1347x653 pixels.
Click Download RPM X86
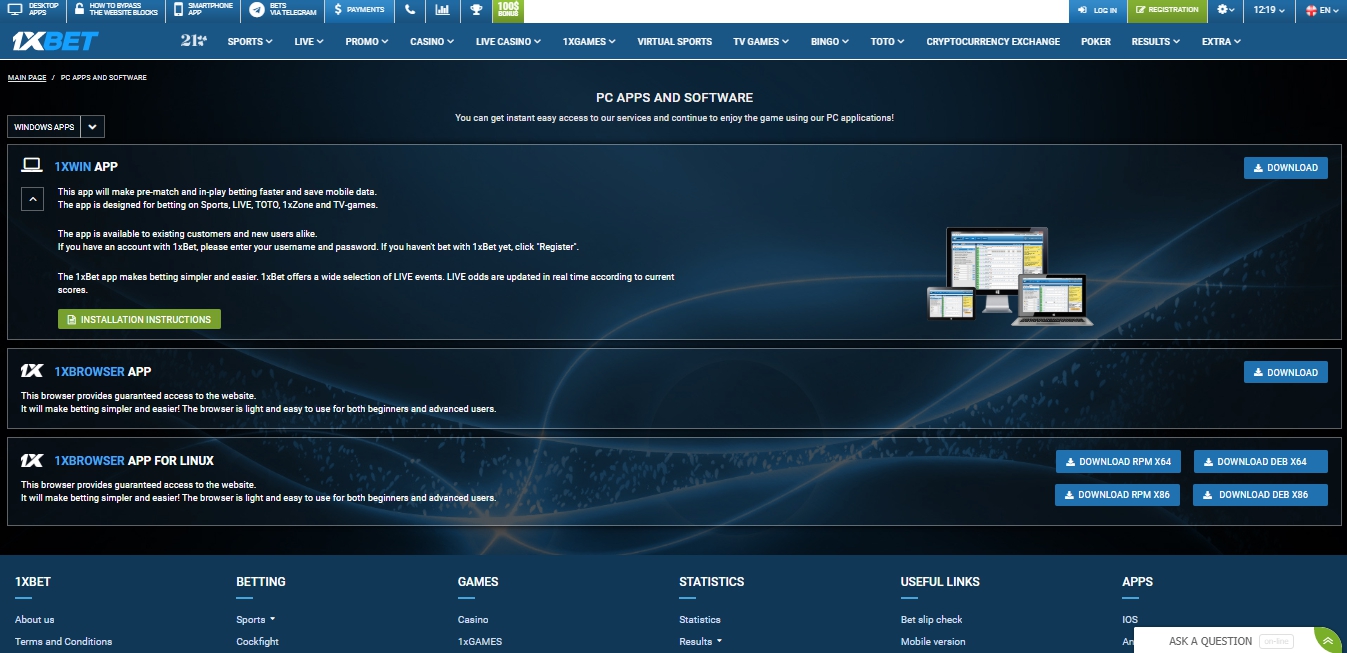(x=1117, y=494)
